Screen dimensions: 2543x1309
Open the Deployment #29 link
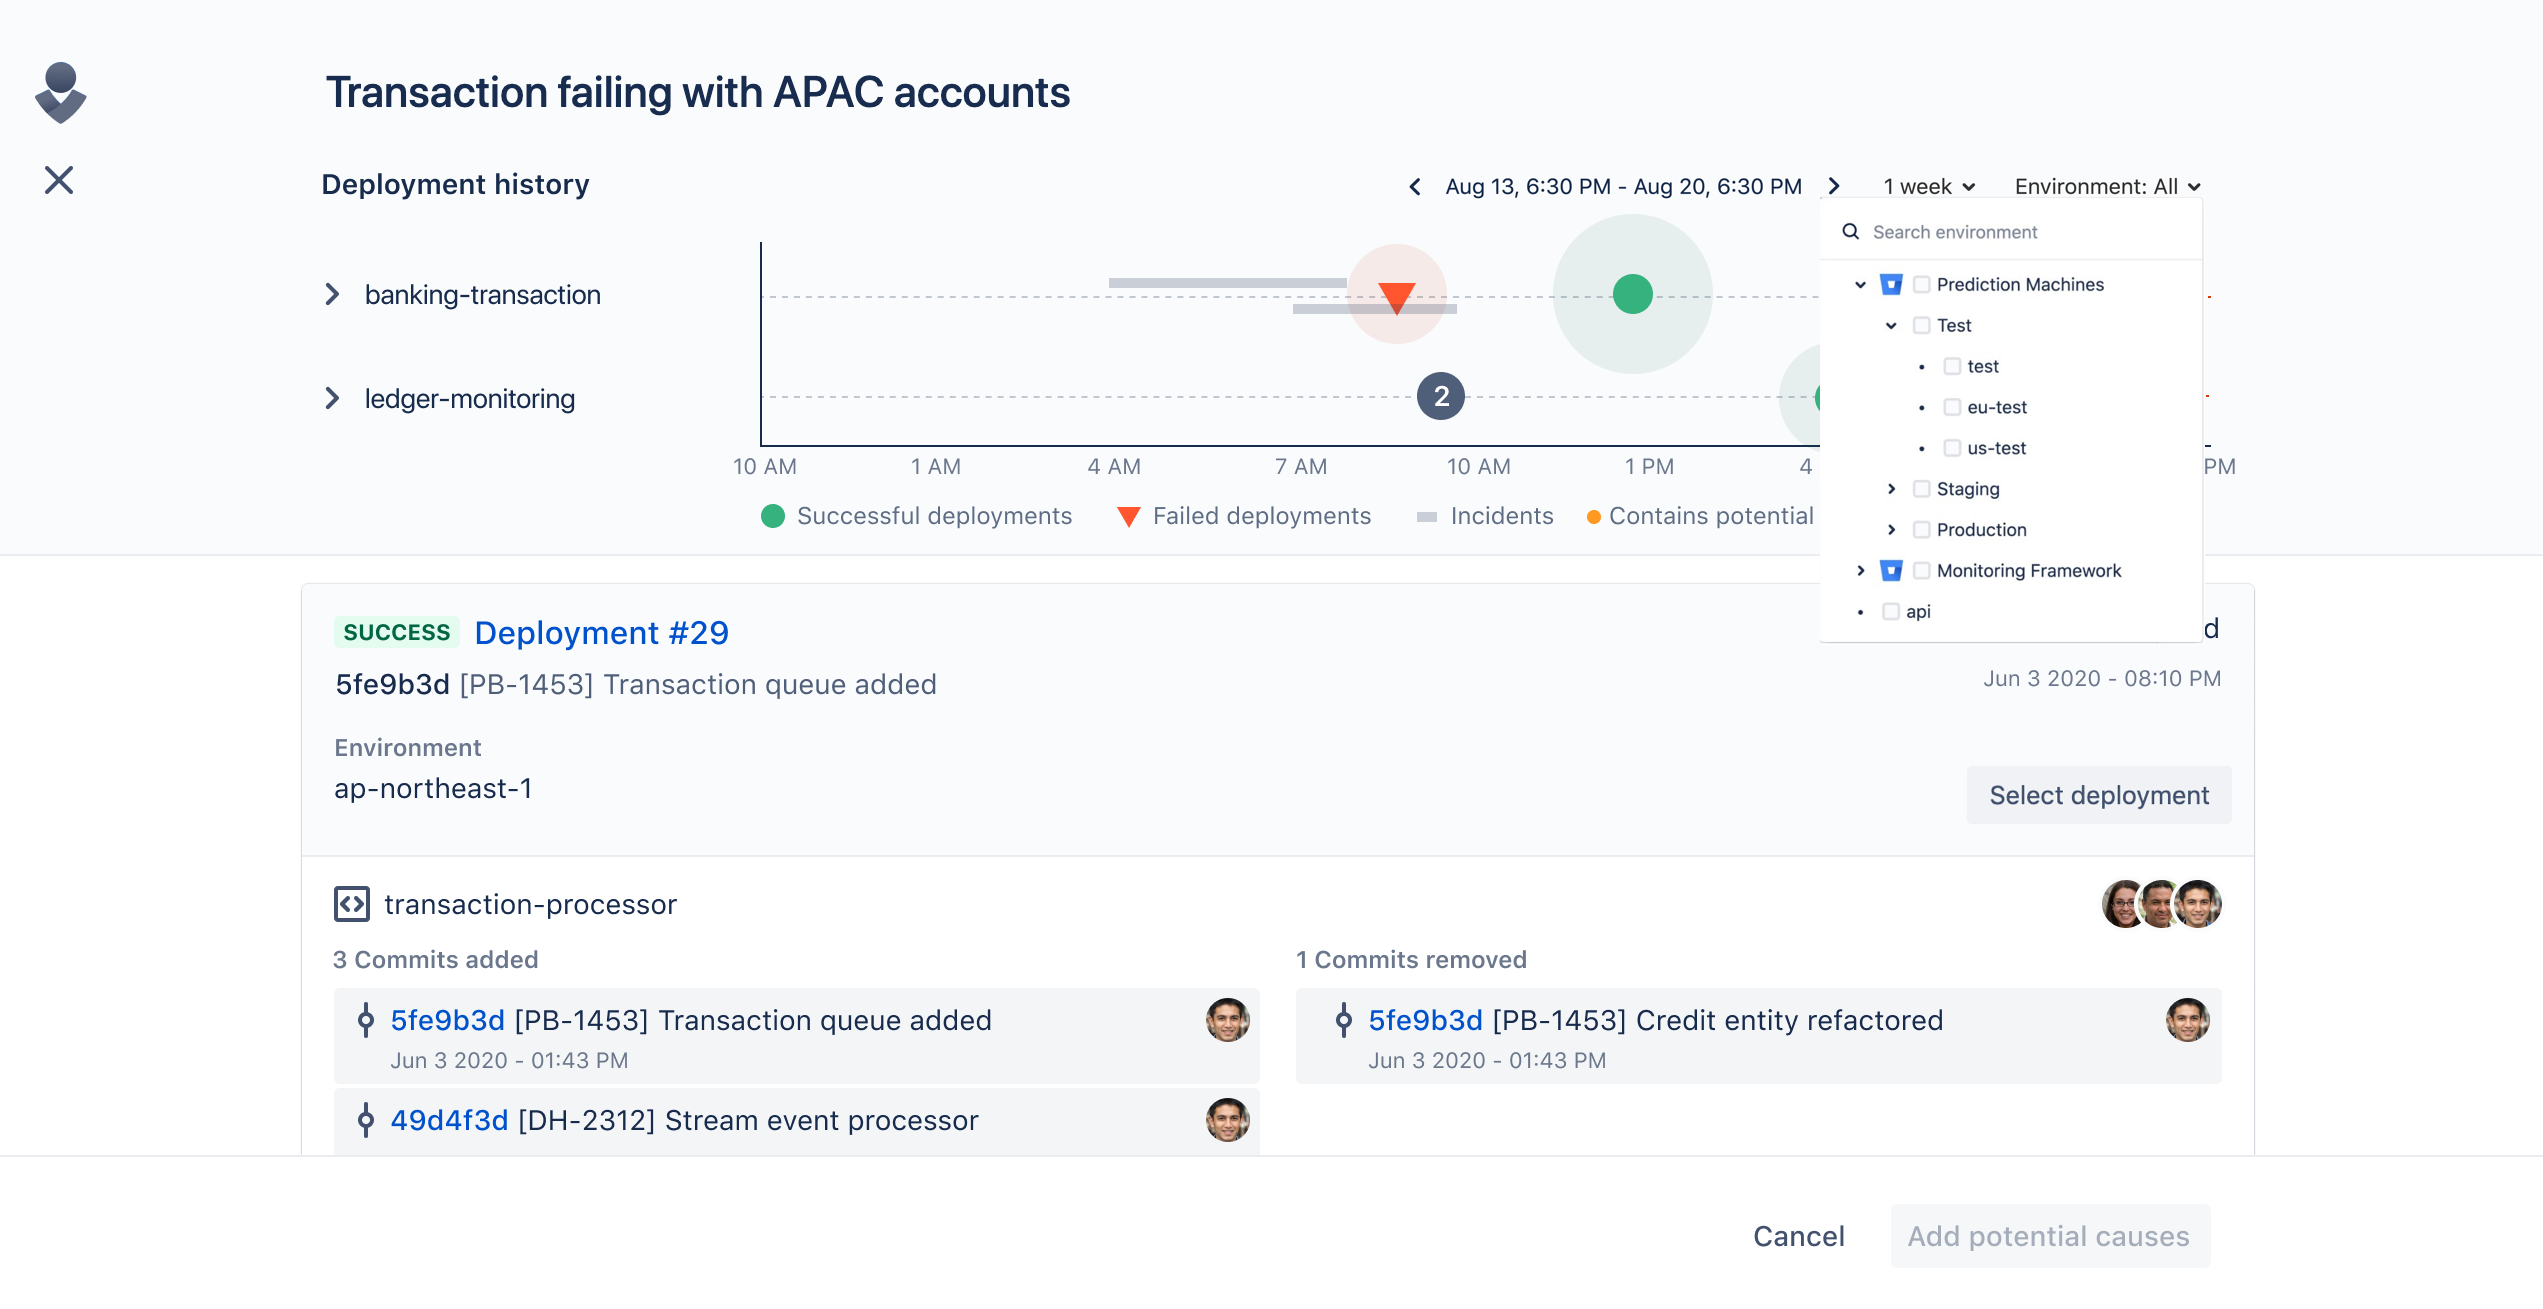pyautogui.click(x=601, y=633)
